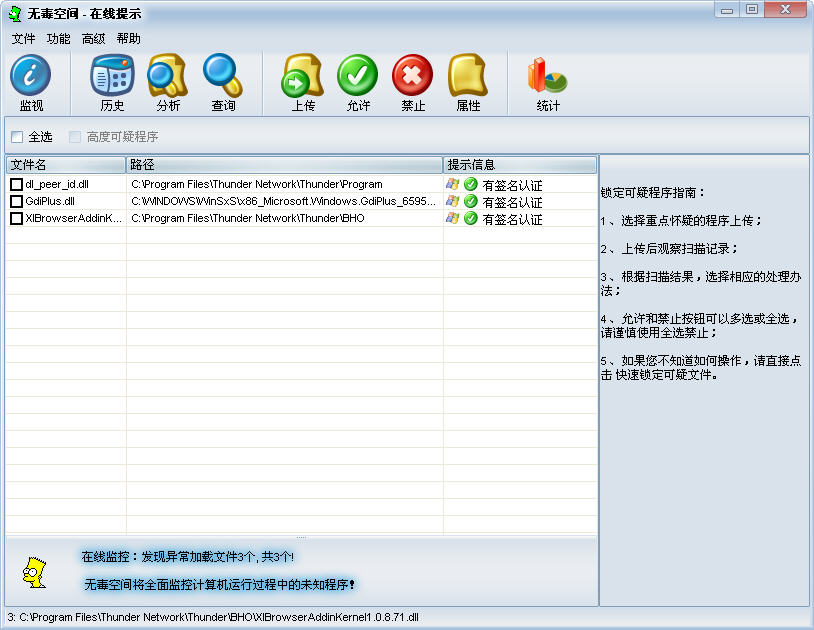Click green check icon in GdiPlus.dll row
814x630 pixels.
(x=471, y=201)
